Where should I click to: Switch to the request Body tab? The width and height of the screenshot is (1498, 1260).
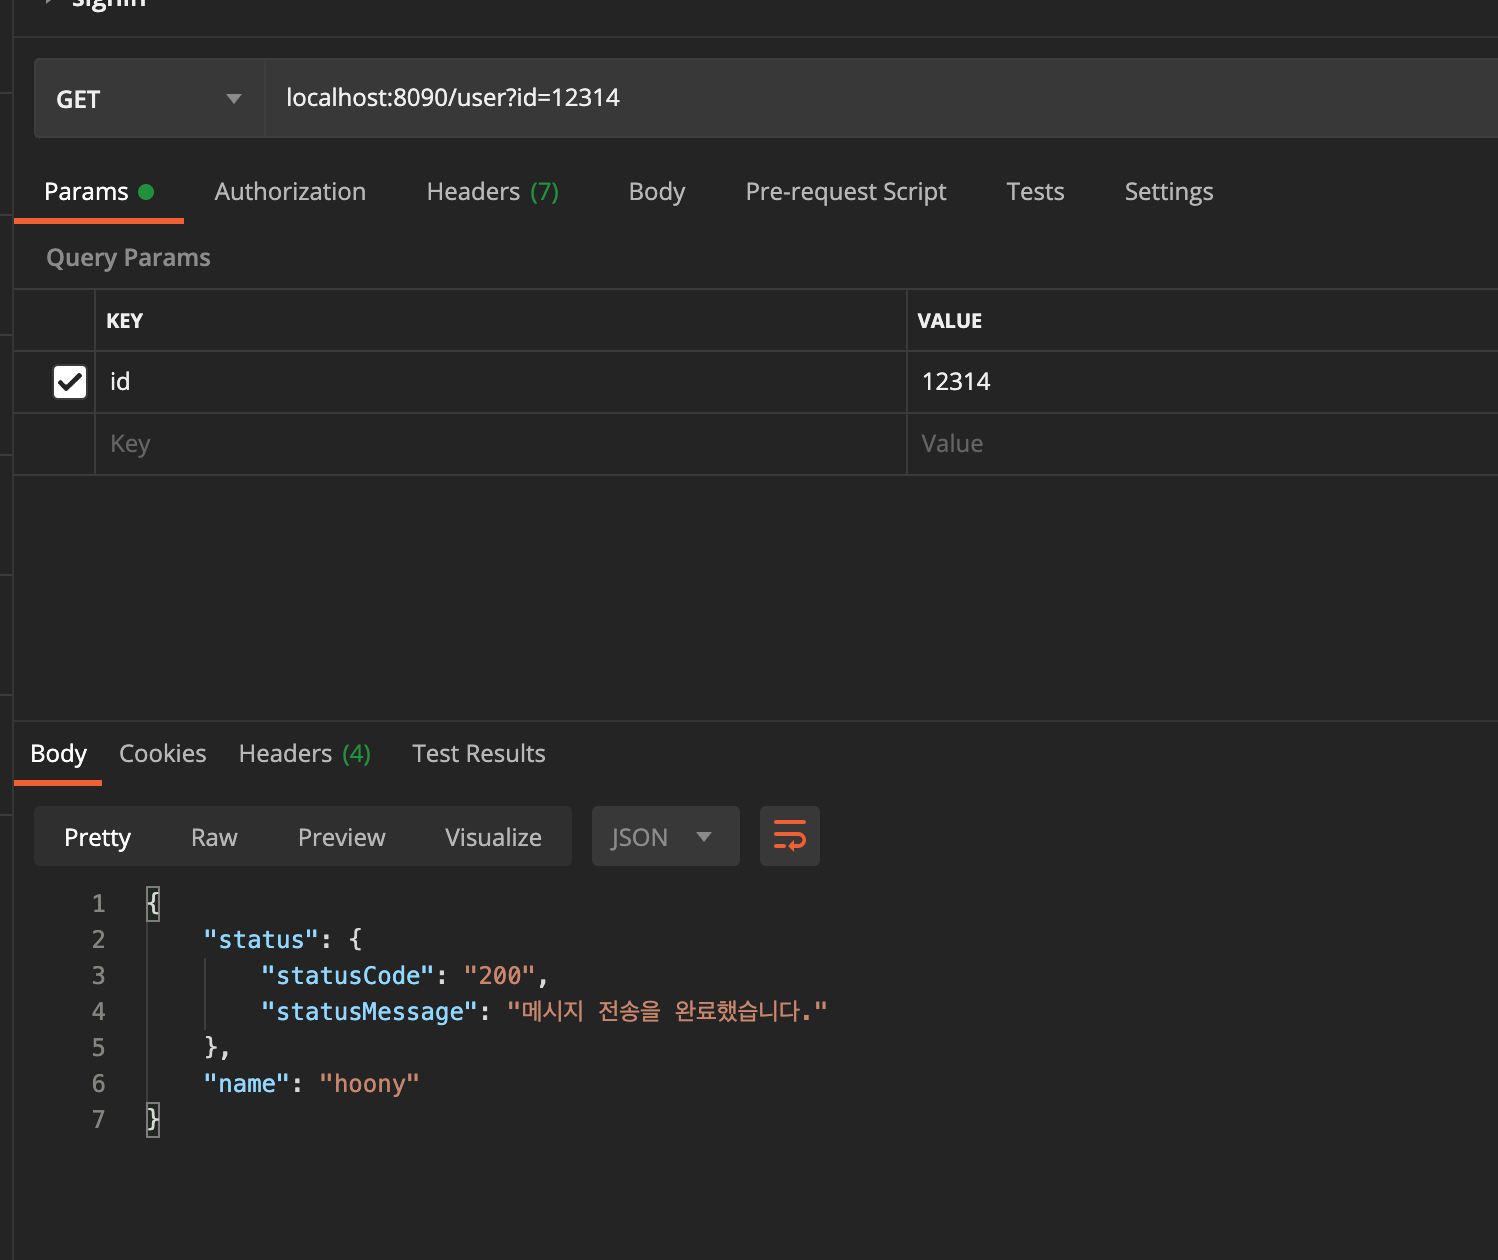tap(657, 192)
